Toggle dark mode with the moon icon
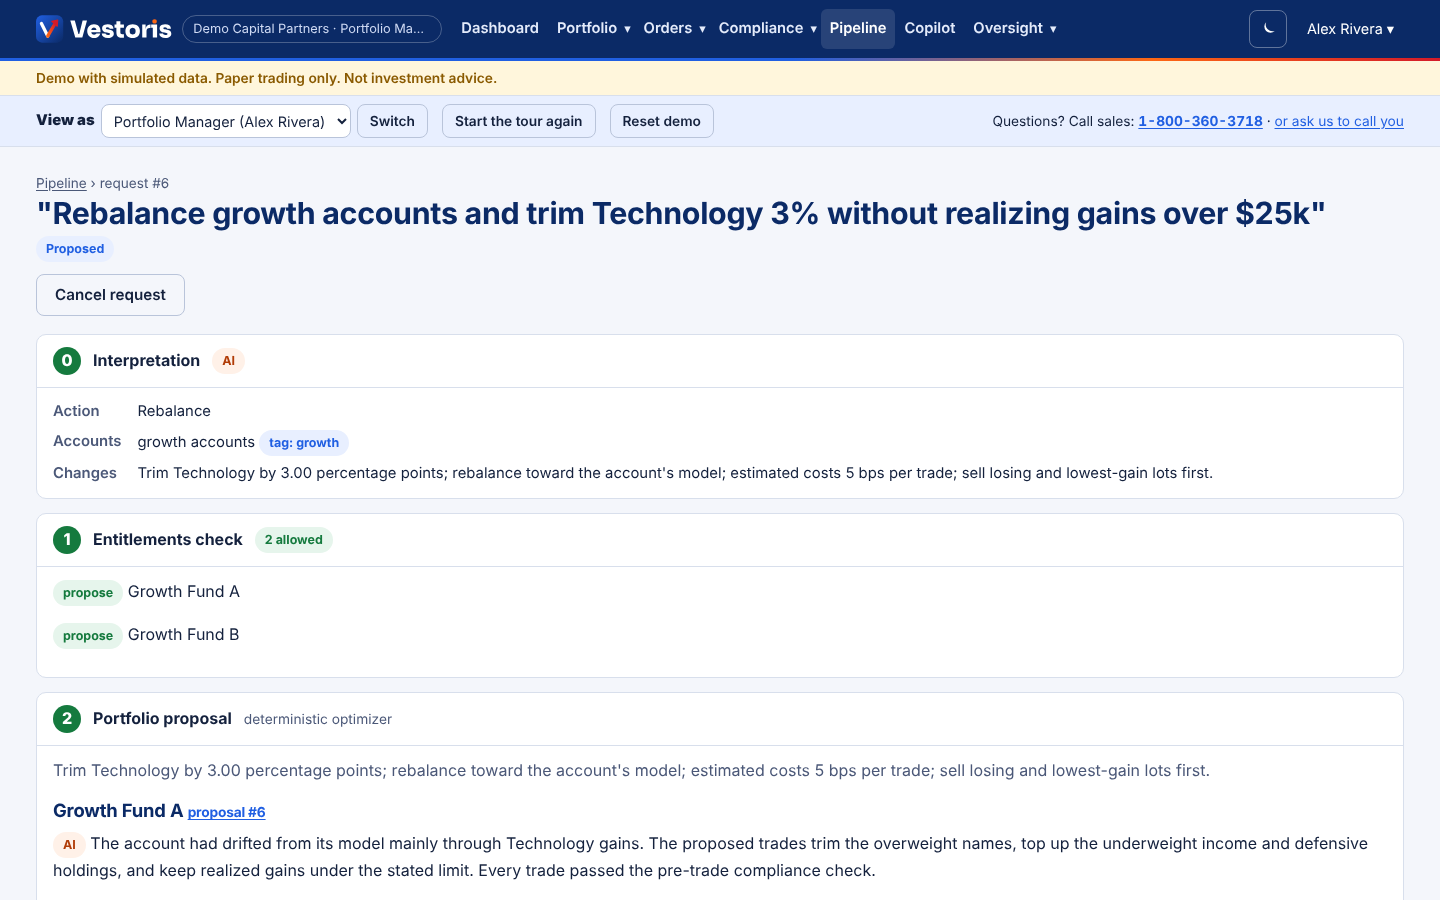The image size is (1440, 900). click(1268, 29)
